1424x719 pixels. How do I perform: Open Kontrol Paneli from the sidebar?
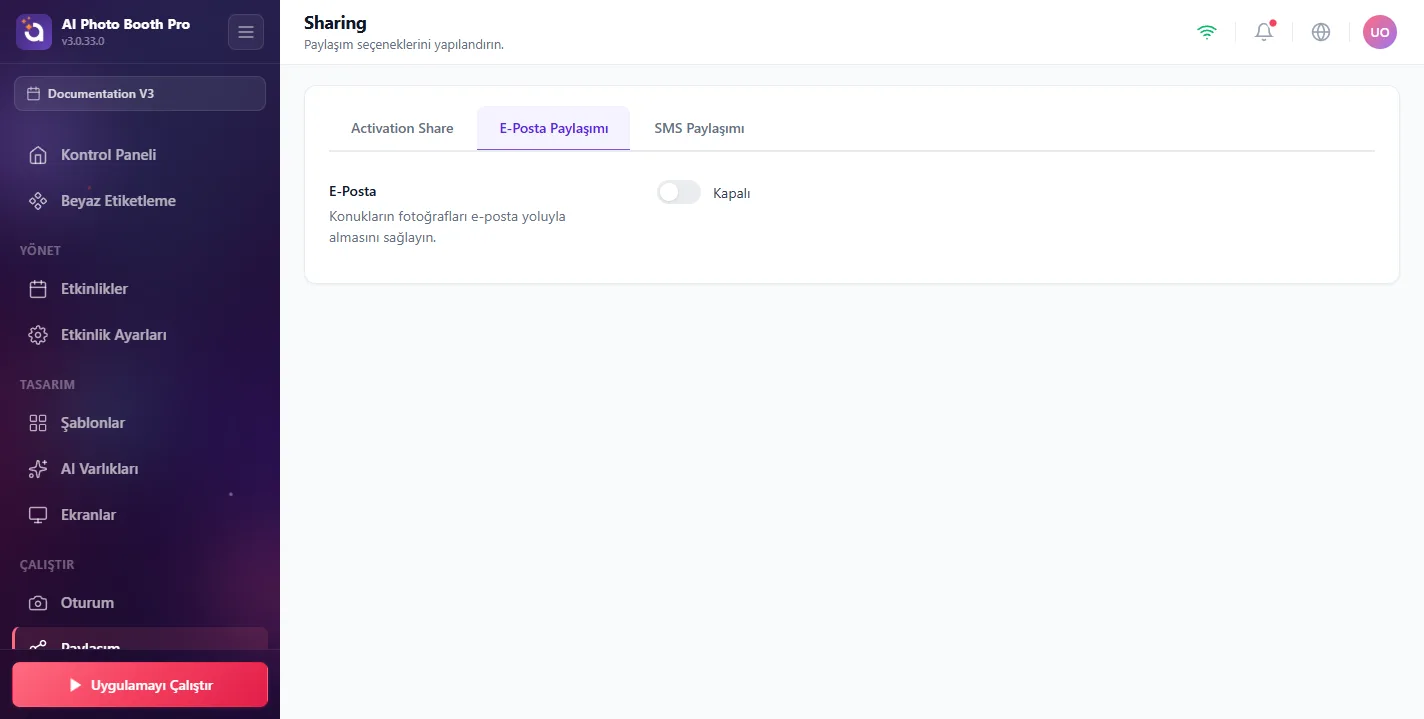(x=140, y=155)
